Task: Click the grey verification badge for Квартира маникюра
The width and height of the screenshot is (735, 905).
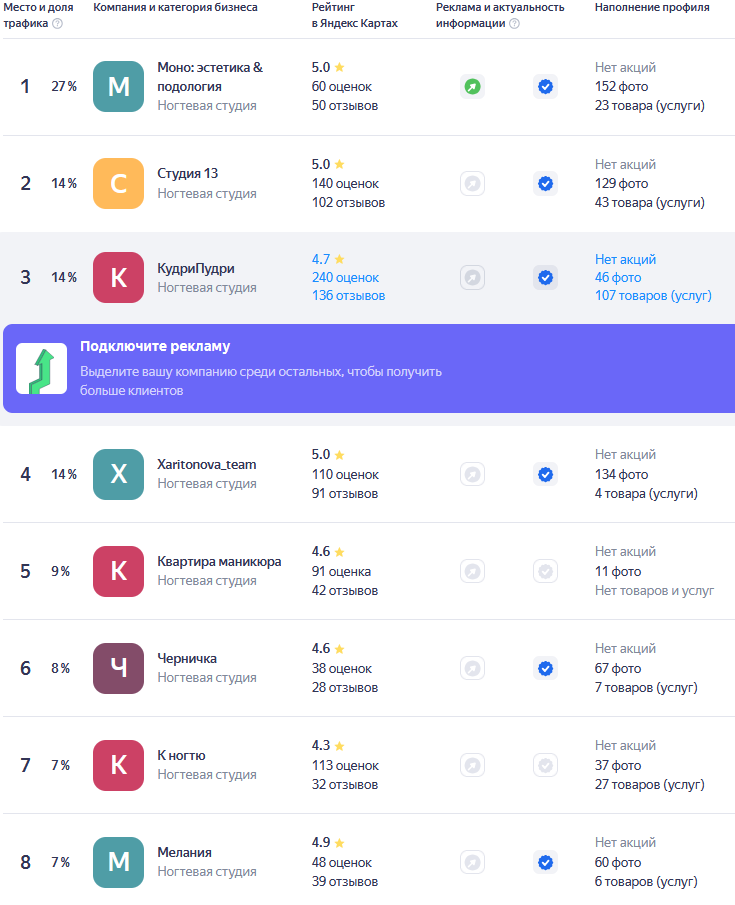Action: click(545, 571)
